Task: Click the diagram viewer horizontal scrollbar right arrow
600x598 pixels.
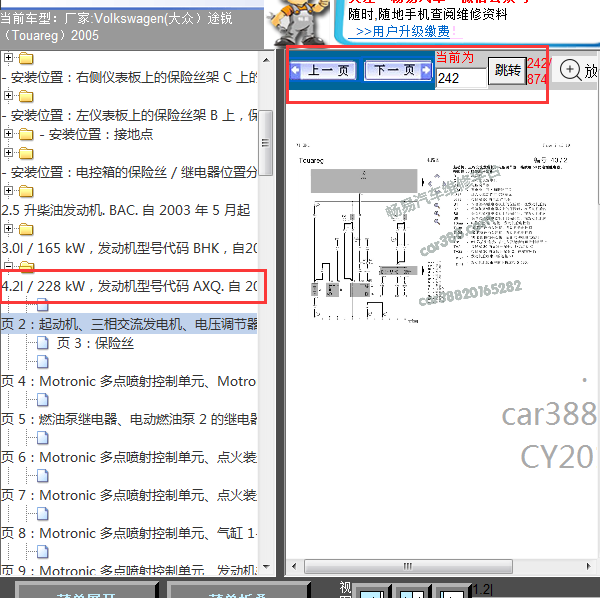Action: click(x=589, y=566)
